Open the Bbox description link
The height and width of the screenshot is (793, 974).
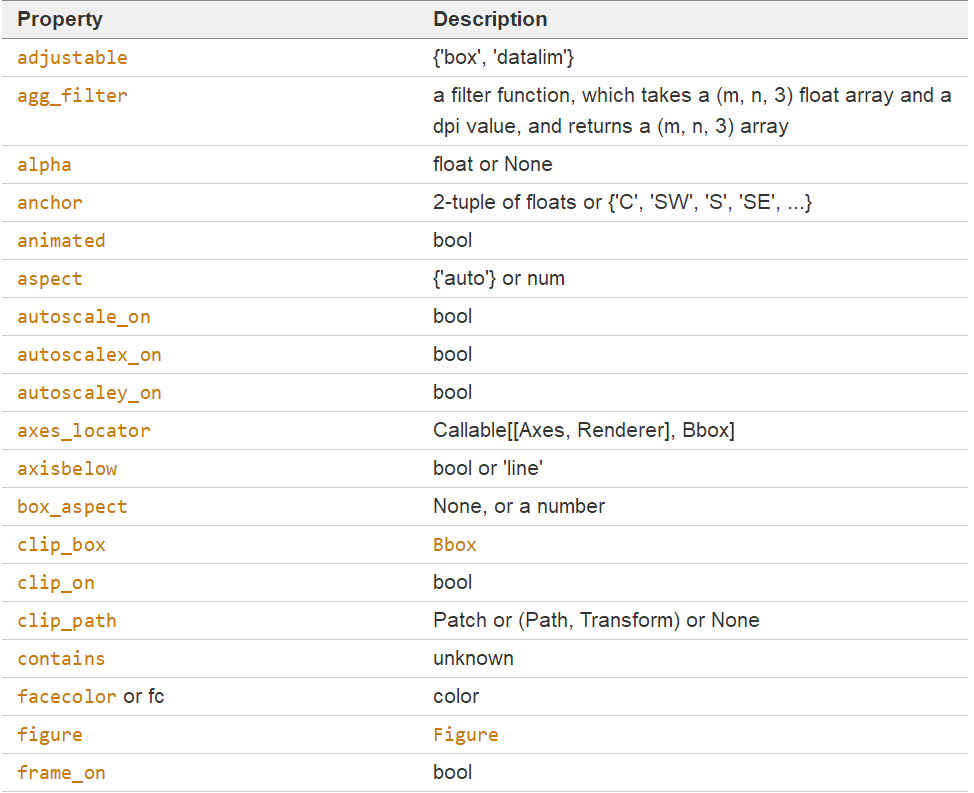455,545
